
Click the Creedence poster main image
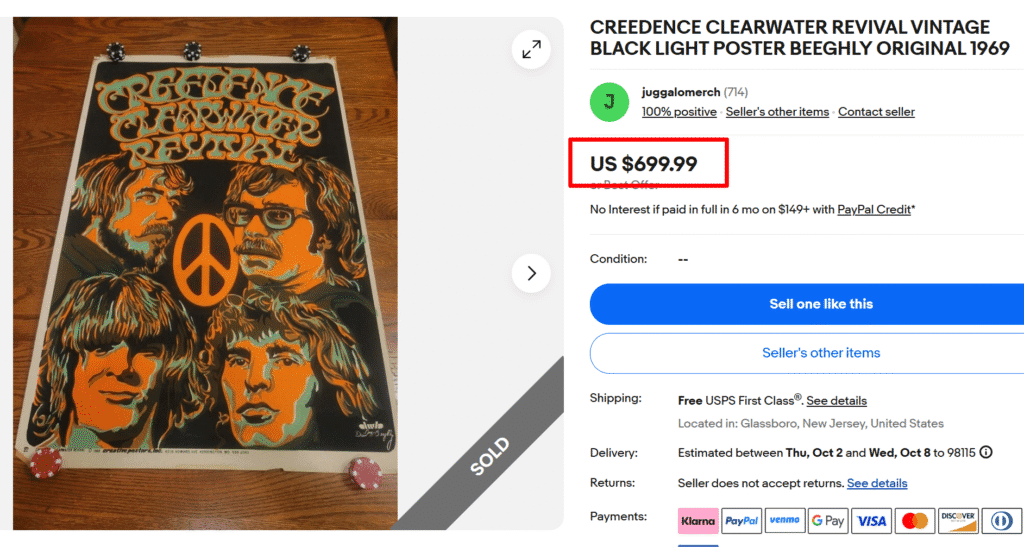click(205, 270)
